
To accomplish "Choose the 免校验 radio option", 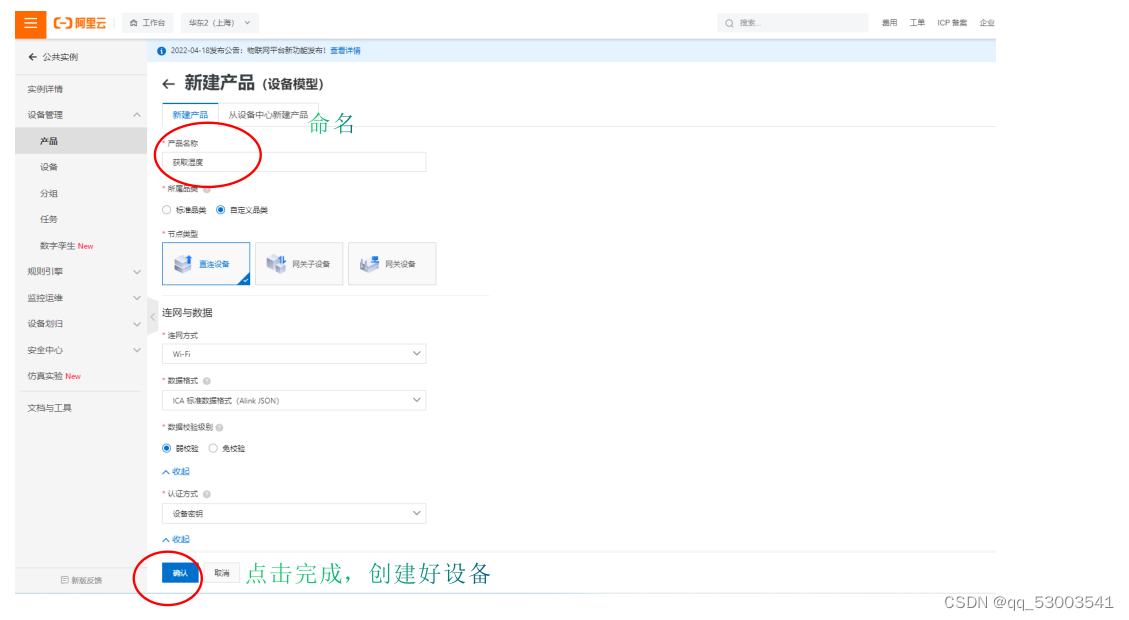I will pos(213,449).
